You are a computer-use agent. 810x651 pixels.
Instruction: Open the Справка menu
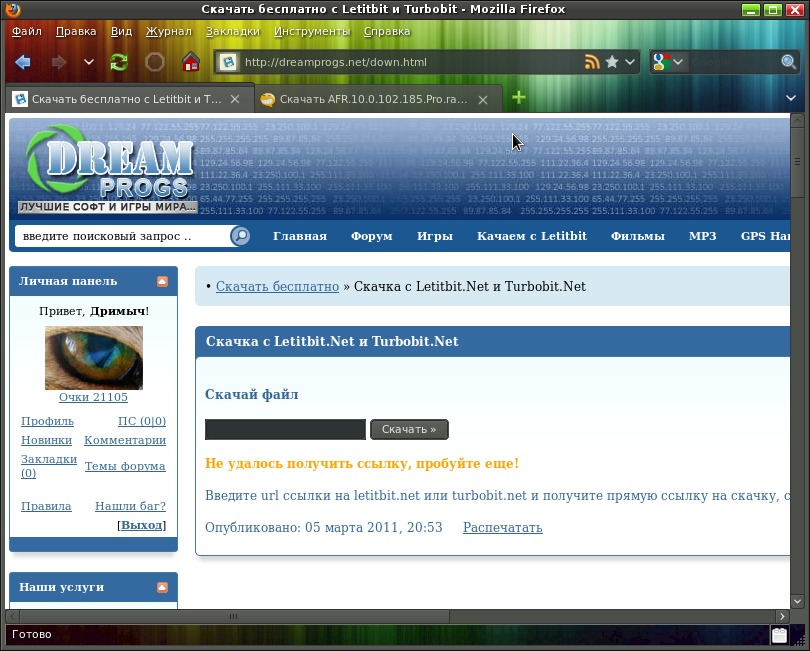tap(387, 32)
